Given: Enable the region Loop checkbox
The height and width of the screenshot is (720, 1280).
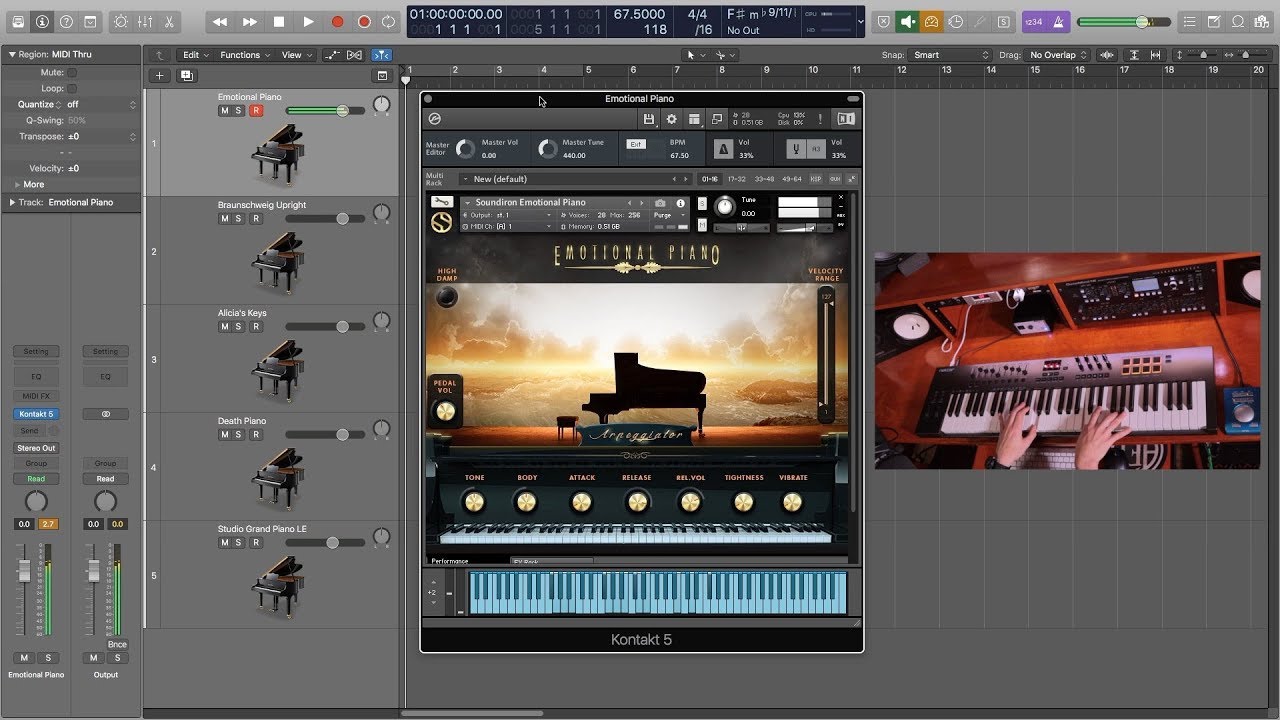Looking at the screenshot, I should pos(72,89).
